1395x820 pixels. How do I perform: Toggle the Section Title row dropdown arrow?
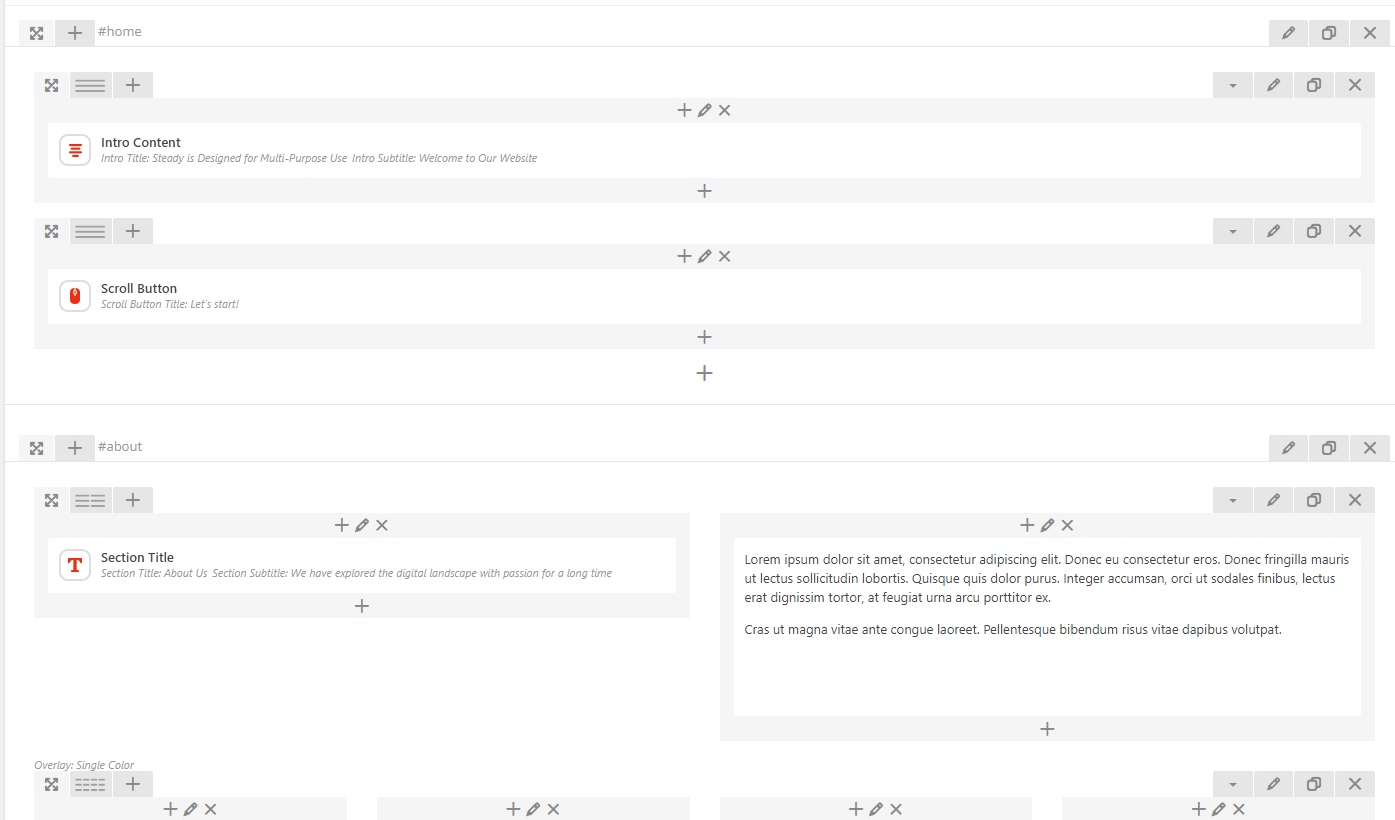point(1233,501)
